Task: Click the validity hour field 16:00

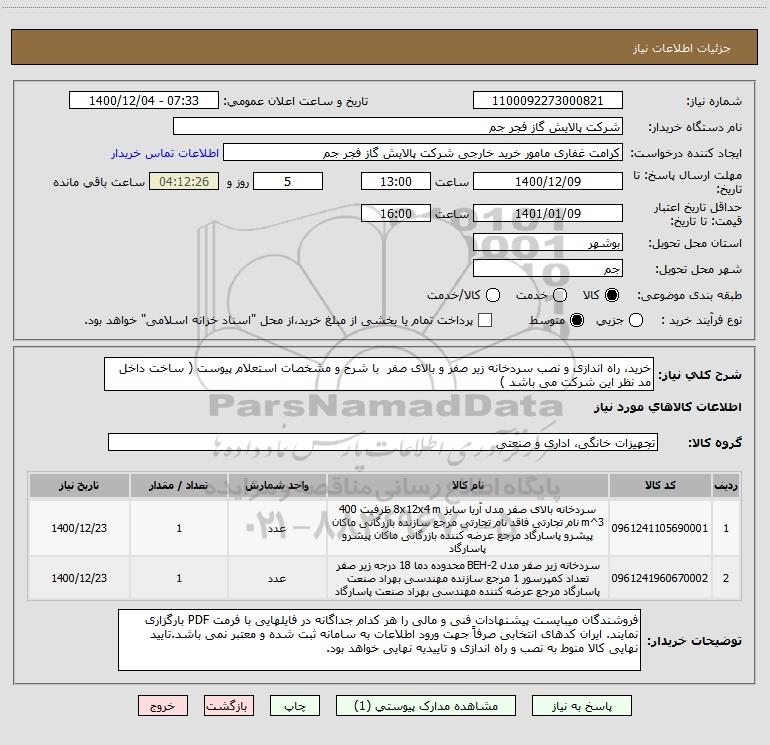Action: click(x=396, y=213)
